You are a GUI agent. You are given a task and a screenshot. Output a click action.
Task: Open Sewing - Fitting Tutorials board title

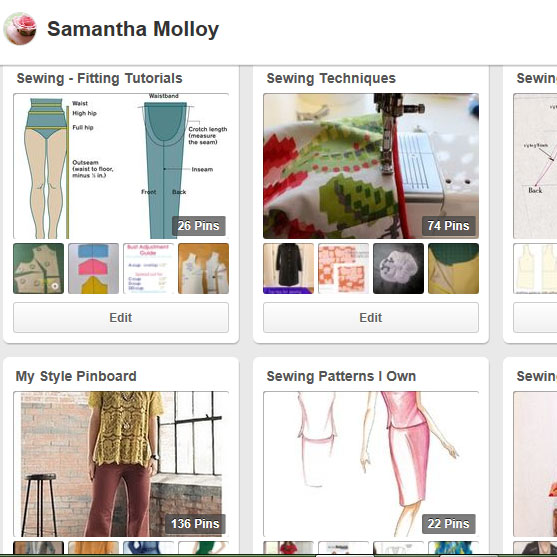(99, 79)
